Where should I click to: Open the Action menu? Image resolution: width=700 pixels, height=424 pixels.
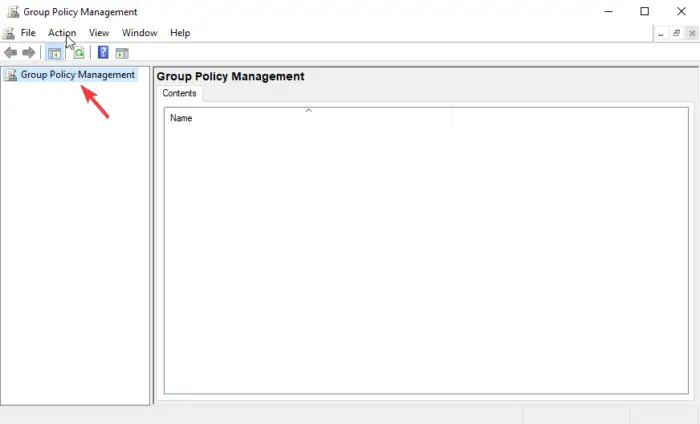(x=62, y=33)
